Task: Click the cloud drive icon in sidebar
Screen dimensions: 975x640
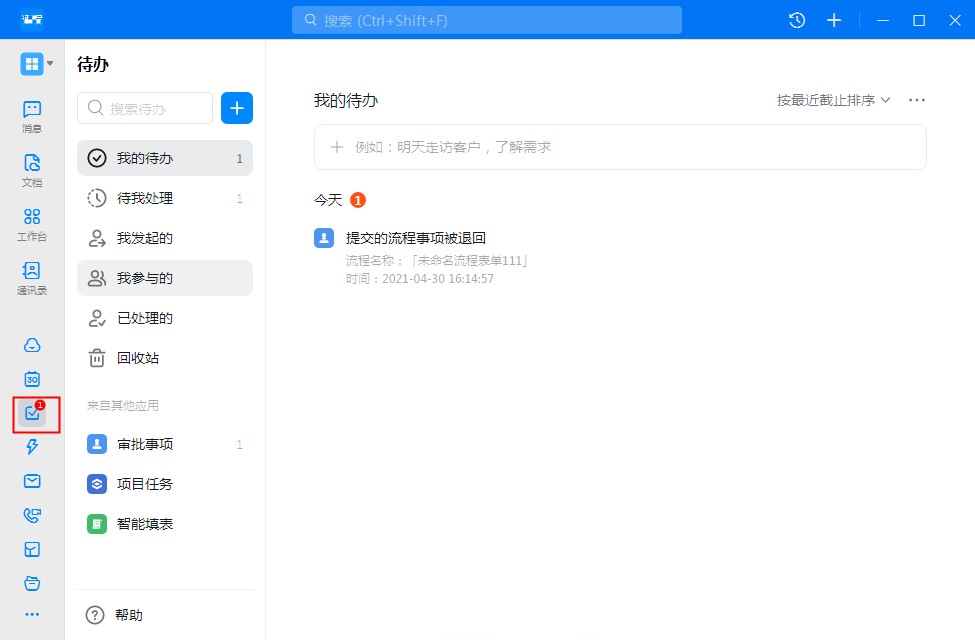Action: [32, 345]
